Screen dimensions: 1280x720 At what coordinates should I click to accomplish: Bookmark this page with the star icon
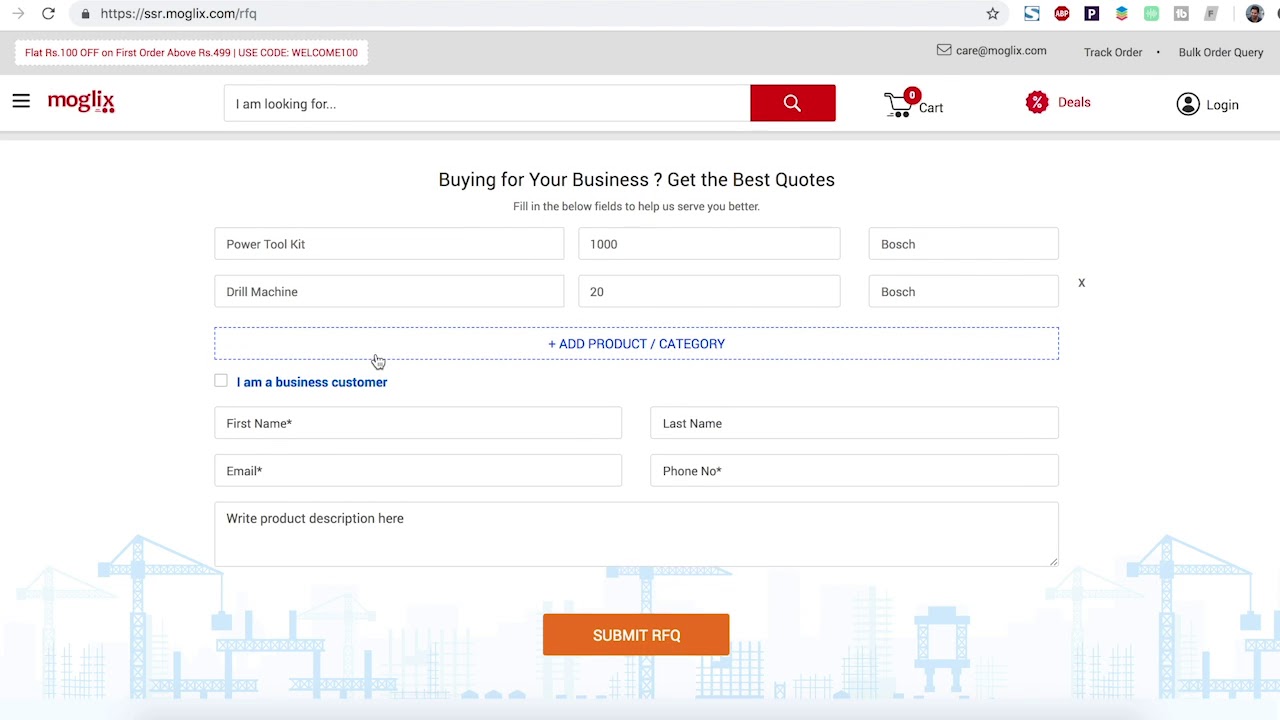coord(992,14)
